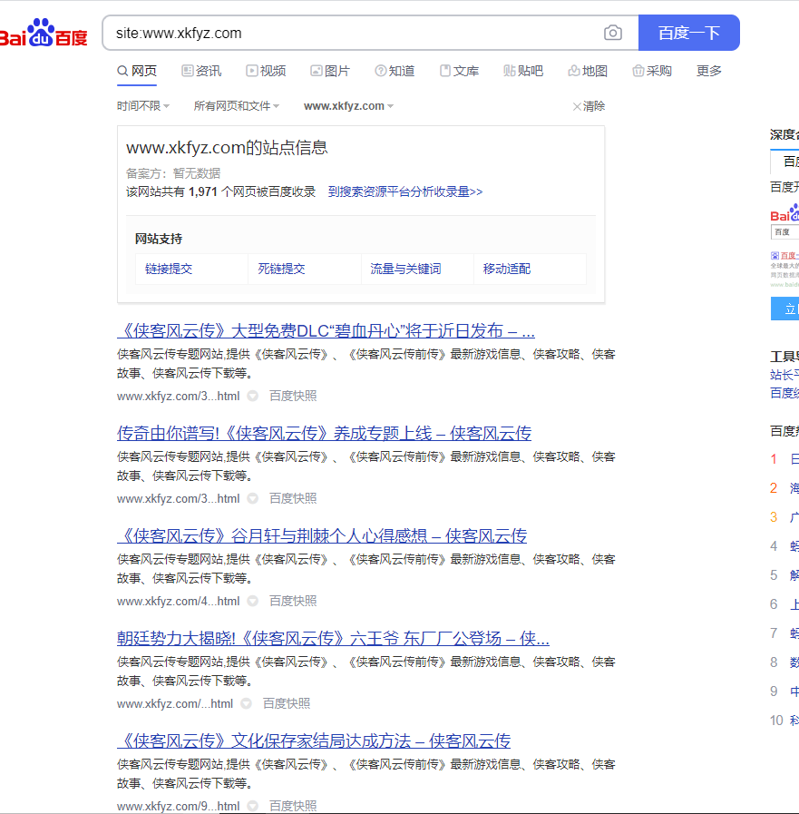Open the 资讯 news tab
Viewport: 799px width, 814px height.
[201, 71]
